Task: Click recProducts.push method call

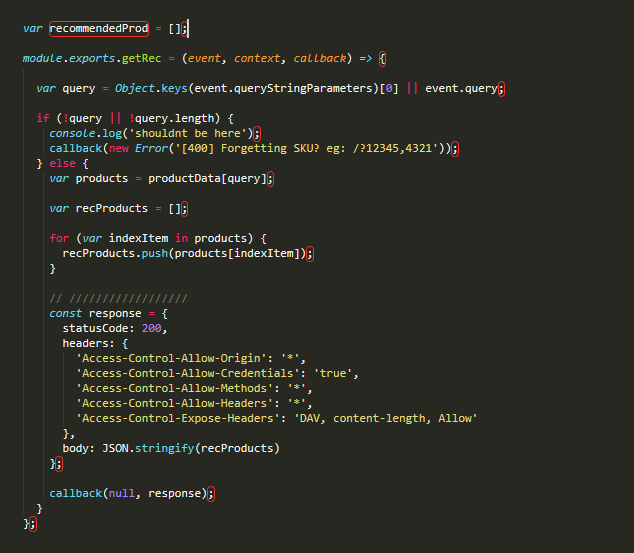Action: coord(115,253)
